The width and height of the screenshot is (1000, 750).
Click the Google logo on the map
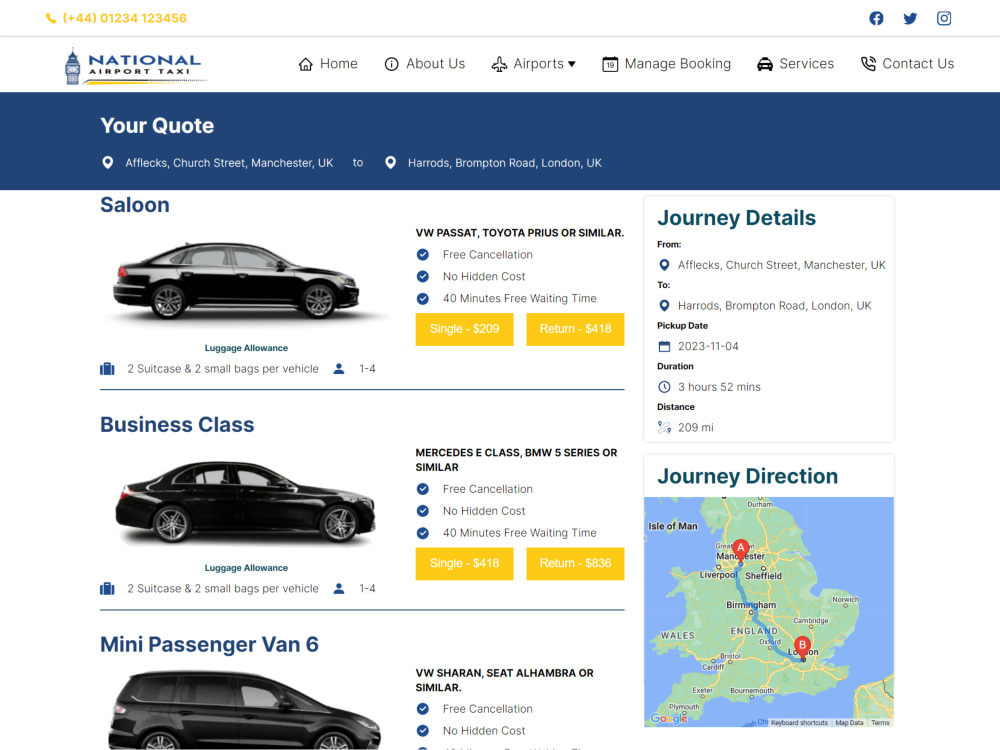[669, 718]
